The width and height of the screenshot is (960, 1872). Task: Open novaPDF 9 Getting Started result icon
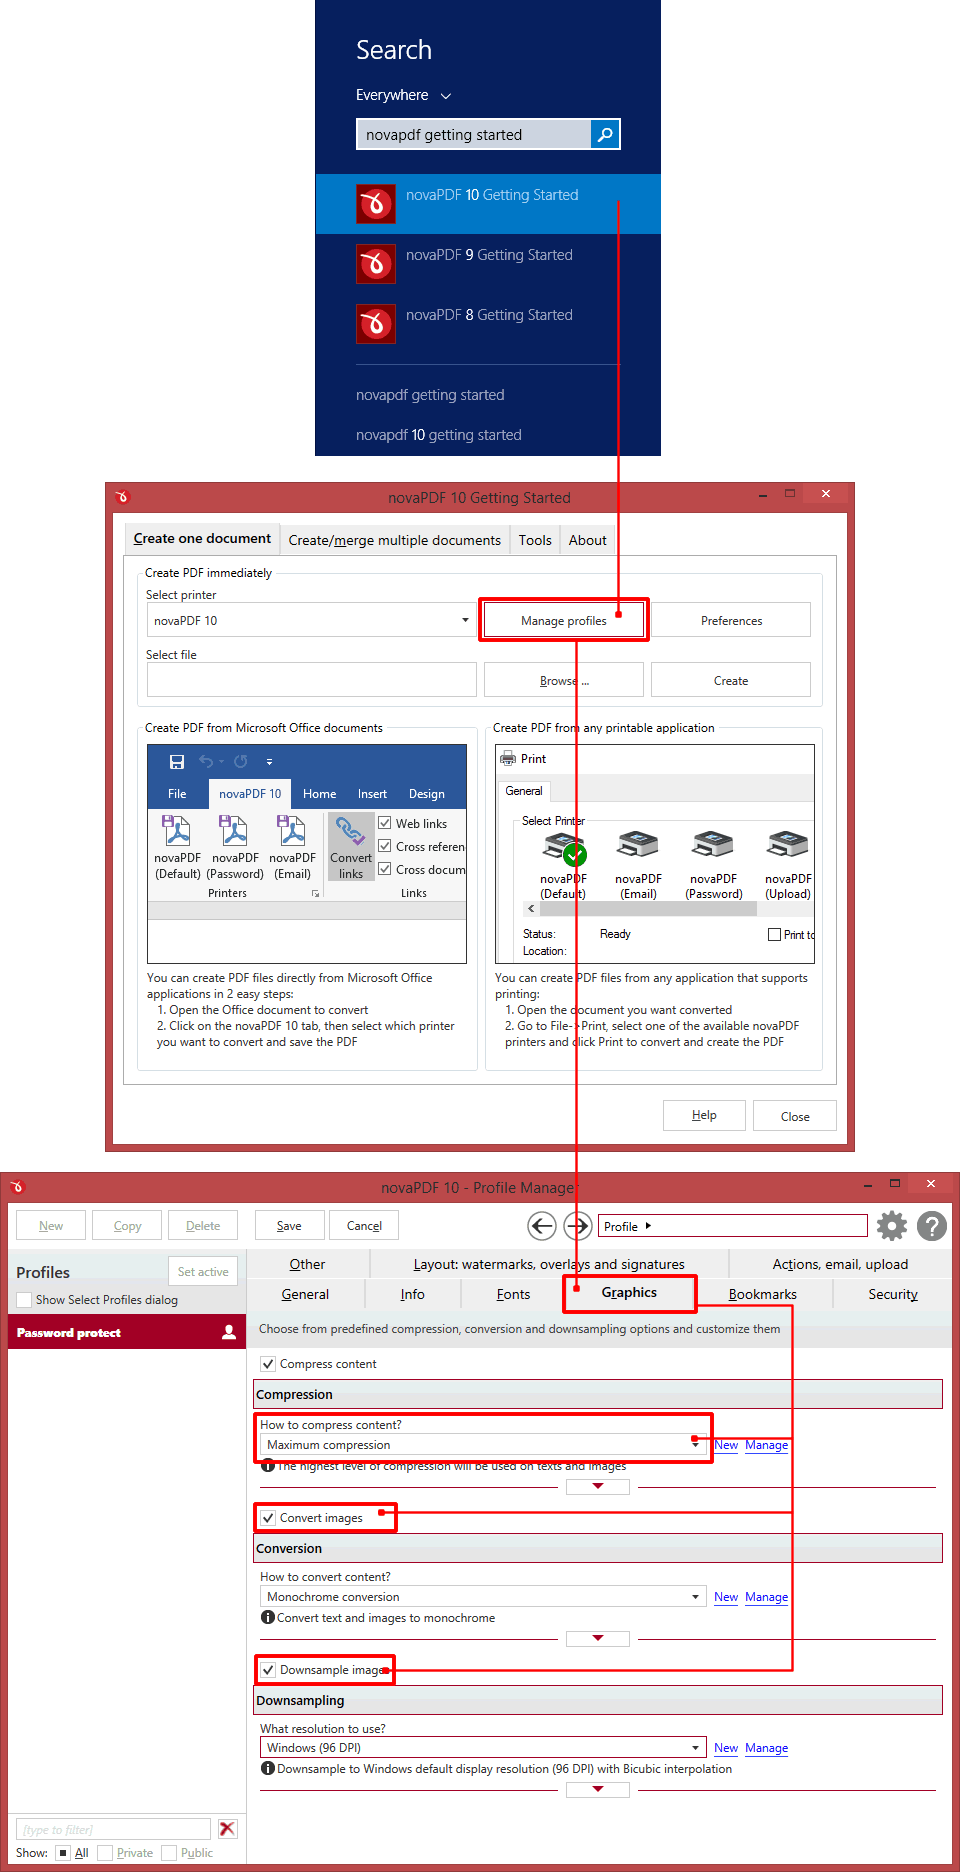point(376,264)
